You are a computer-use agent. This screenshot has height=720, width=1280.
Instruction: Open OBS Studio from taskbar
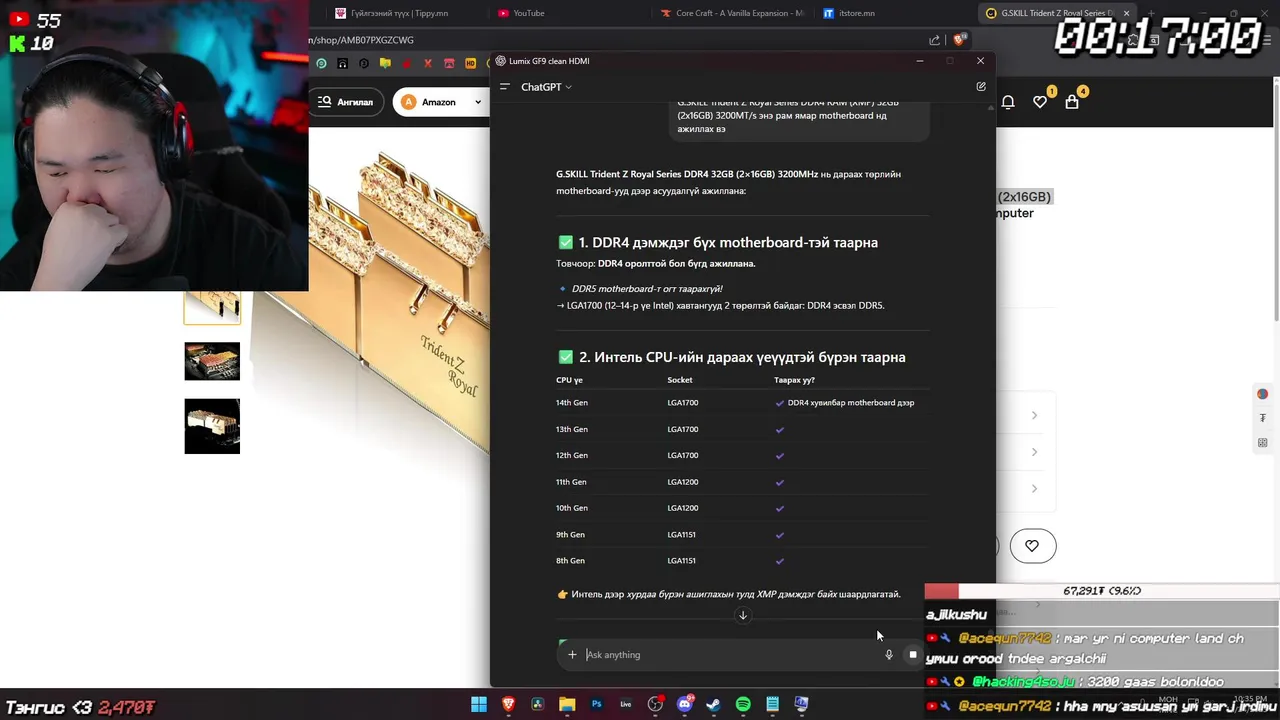coord(655,704)
